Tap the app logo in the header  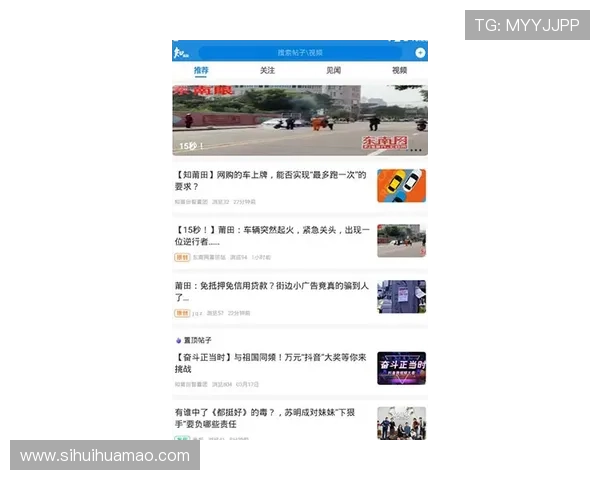coord(181,52)
